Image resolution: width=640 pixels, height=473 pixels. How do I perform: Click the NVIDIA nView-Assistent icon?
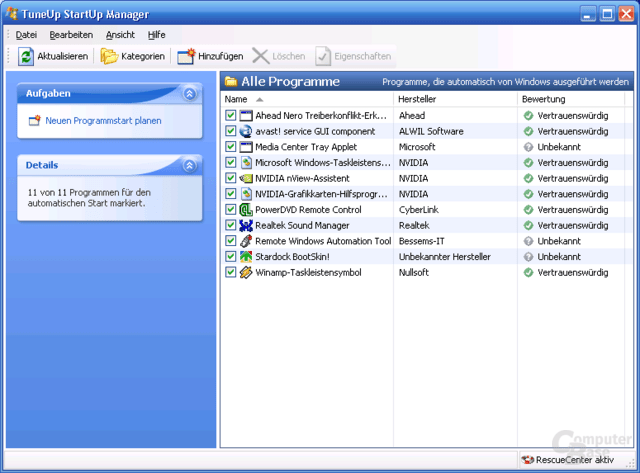pyautogui.click(x=246, y=178)
